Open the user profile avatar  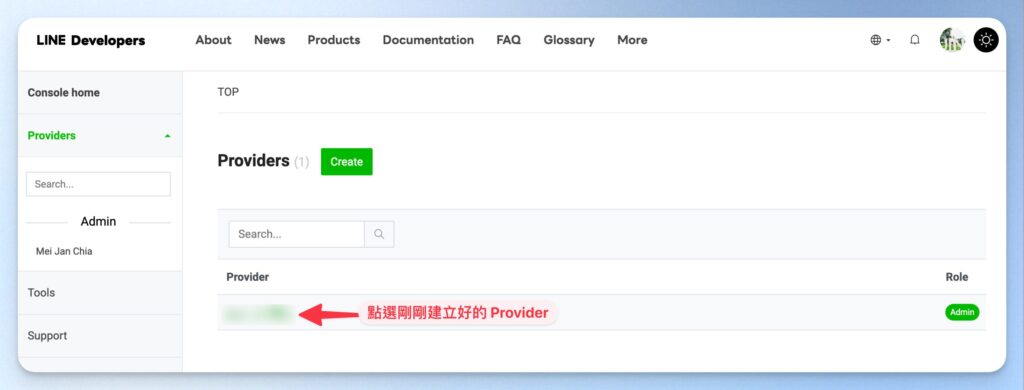[x=952, y=40]
